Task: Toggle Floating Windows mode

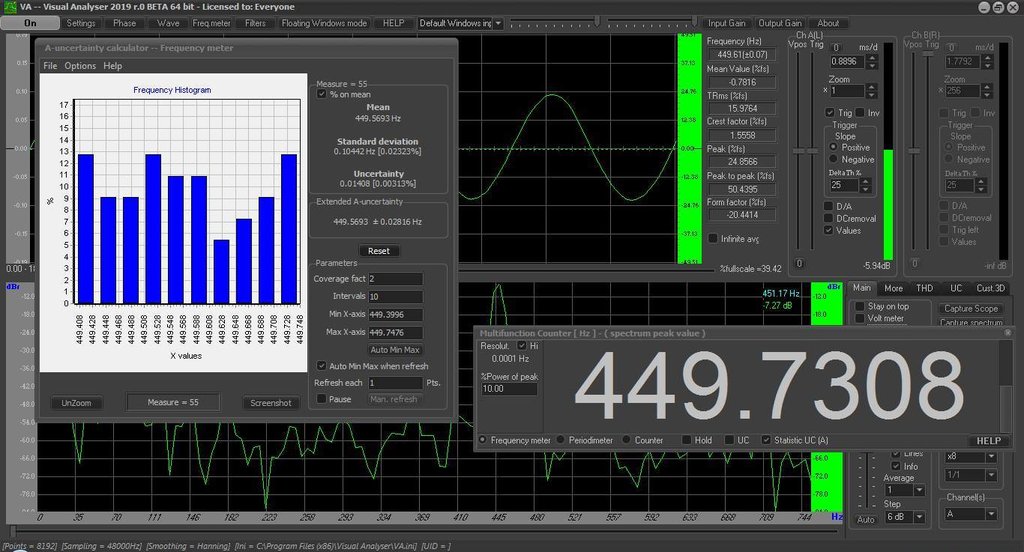Action: [x=324, y=23]
